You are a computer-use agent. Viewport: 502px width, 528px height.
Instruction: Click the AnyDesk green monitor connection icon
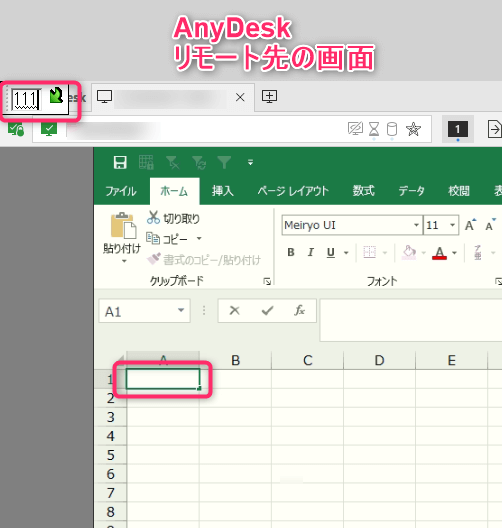pos(49,129)
